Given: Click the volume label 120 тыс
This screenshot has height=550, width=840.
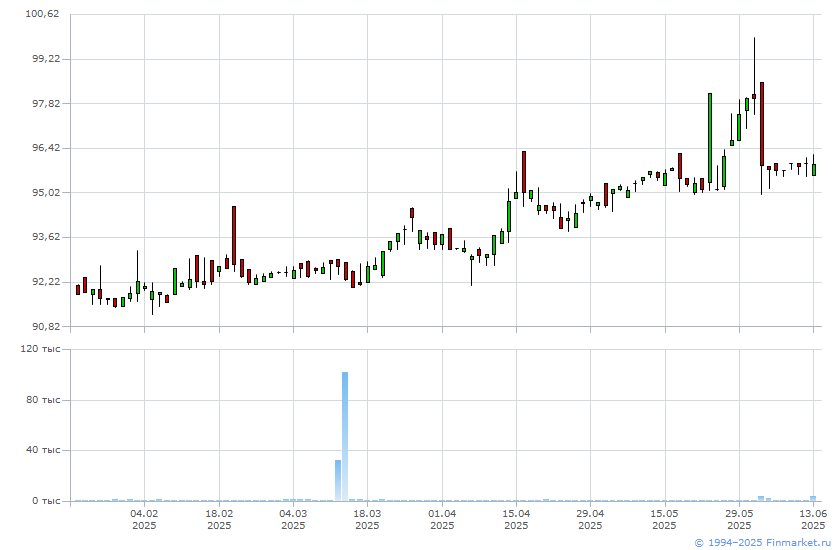Looking at the screenshot, I should 40,349.
